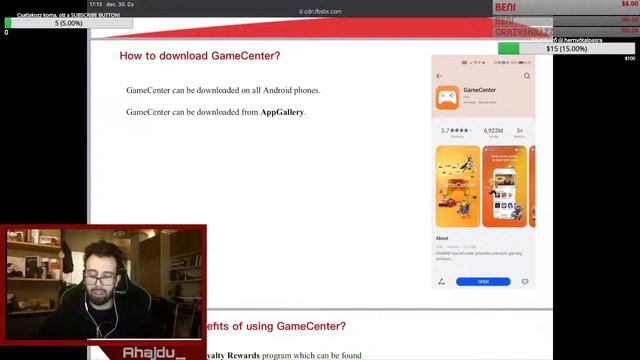640x360 pixels.
Task: Tap the back arrow in AppGallery screenshot
Action: (x=439, y=76)
